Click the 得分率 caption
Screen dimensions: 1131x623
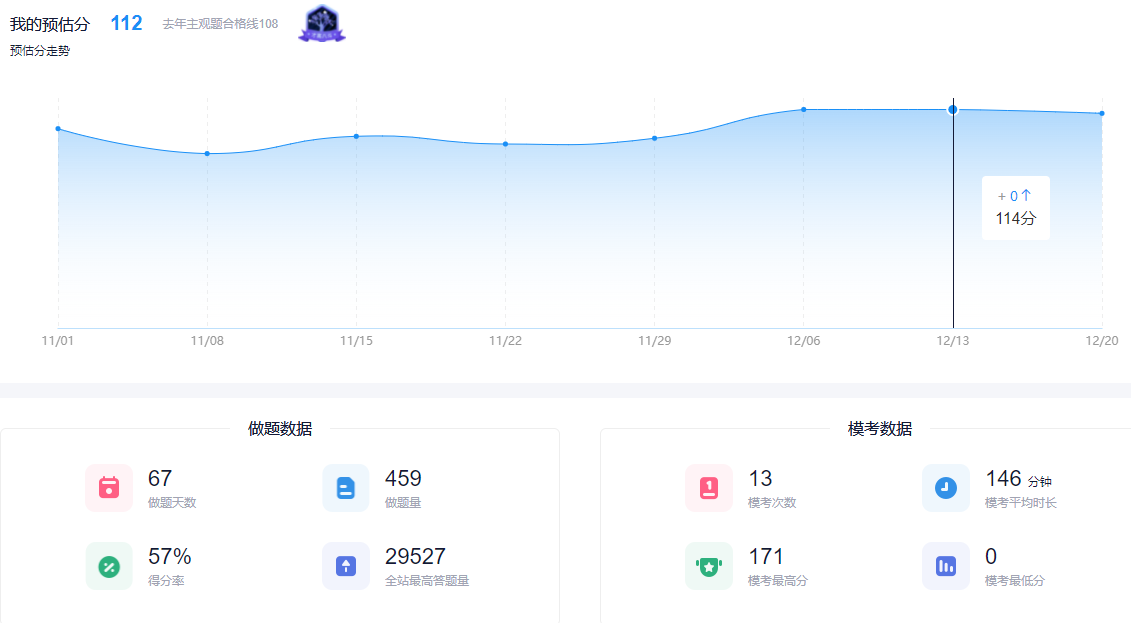click(x=166, y=580)
